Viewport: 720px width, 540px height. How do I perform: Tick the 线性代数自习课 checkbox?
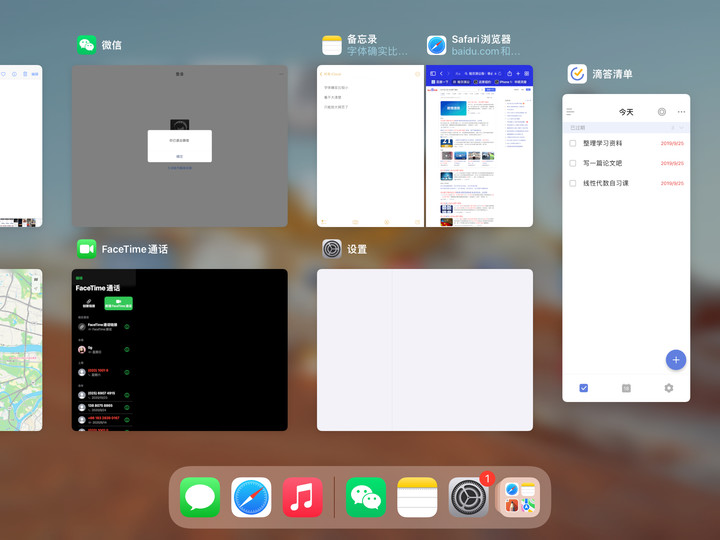pyautogui.click(x=573, y=183)
